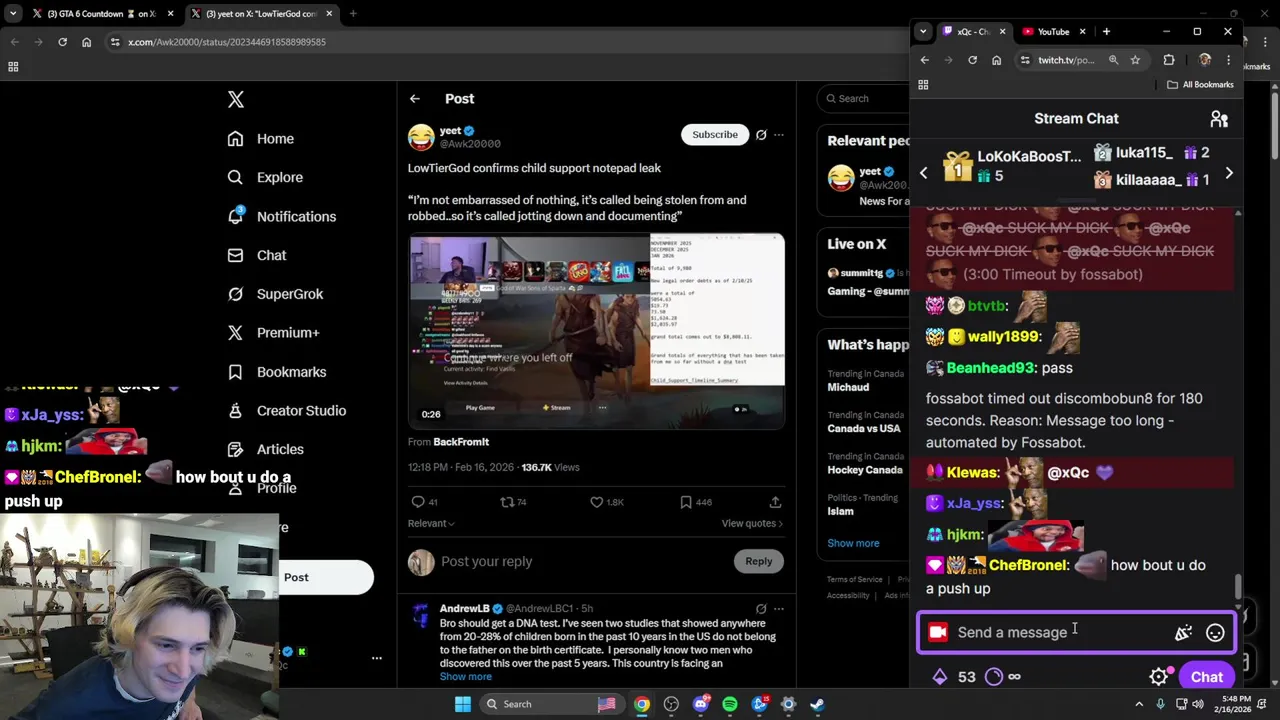
Task: Open Steam from the taskbar
Action: [817, 704]
